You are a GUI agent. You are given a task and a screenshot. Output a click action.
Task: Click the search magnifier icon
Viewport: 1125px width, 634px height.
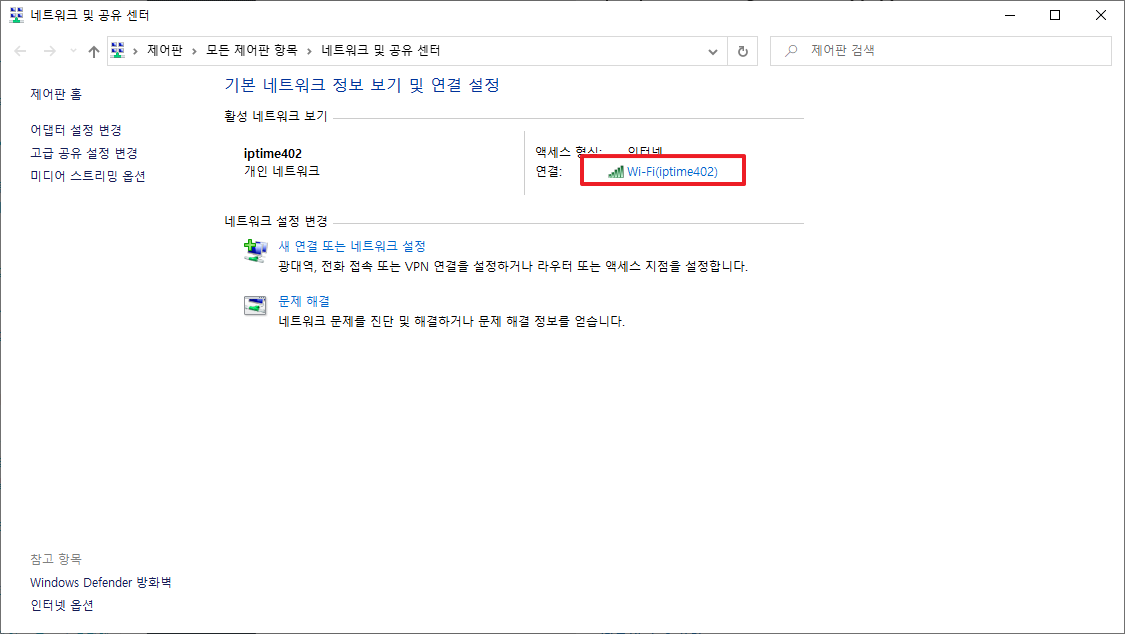point(791,51)
